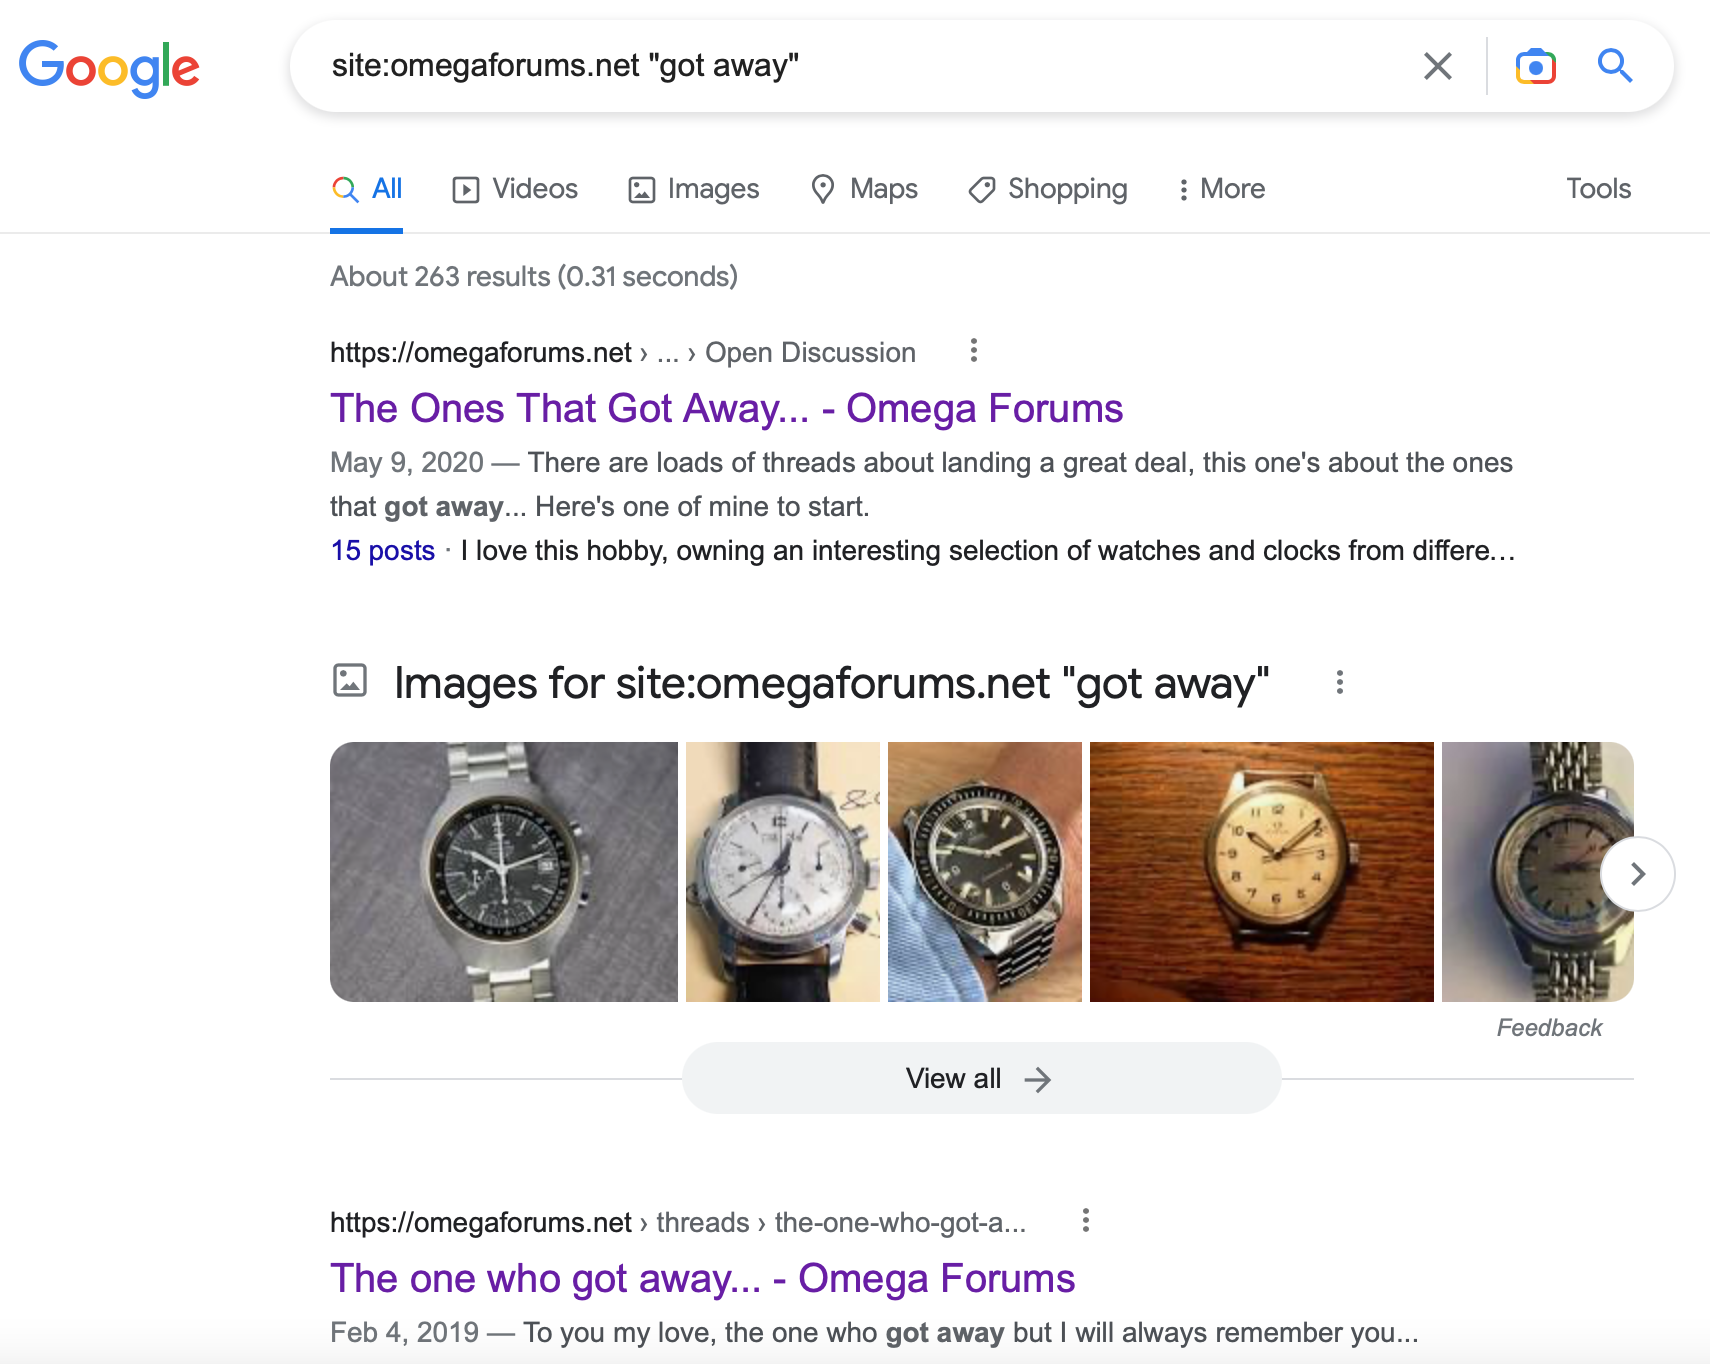Open options dots for first result

pos(973,351)
